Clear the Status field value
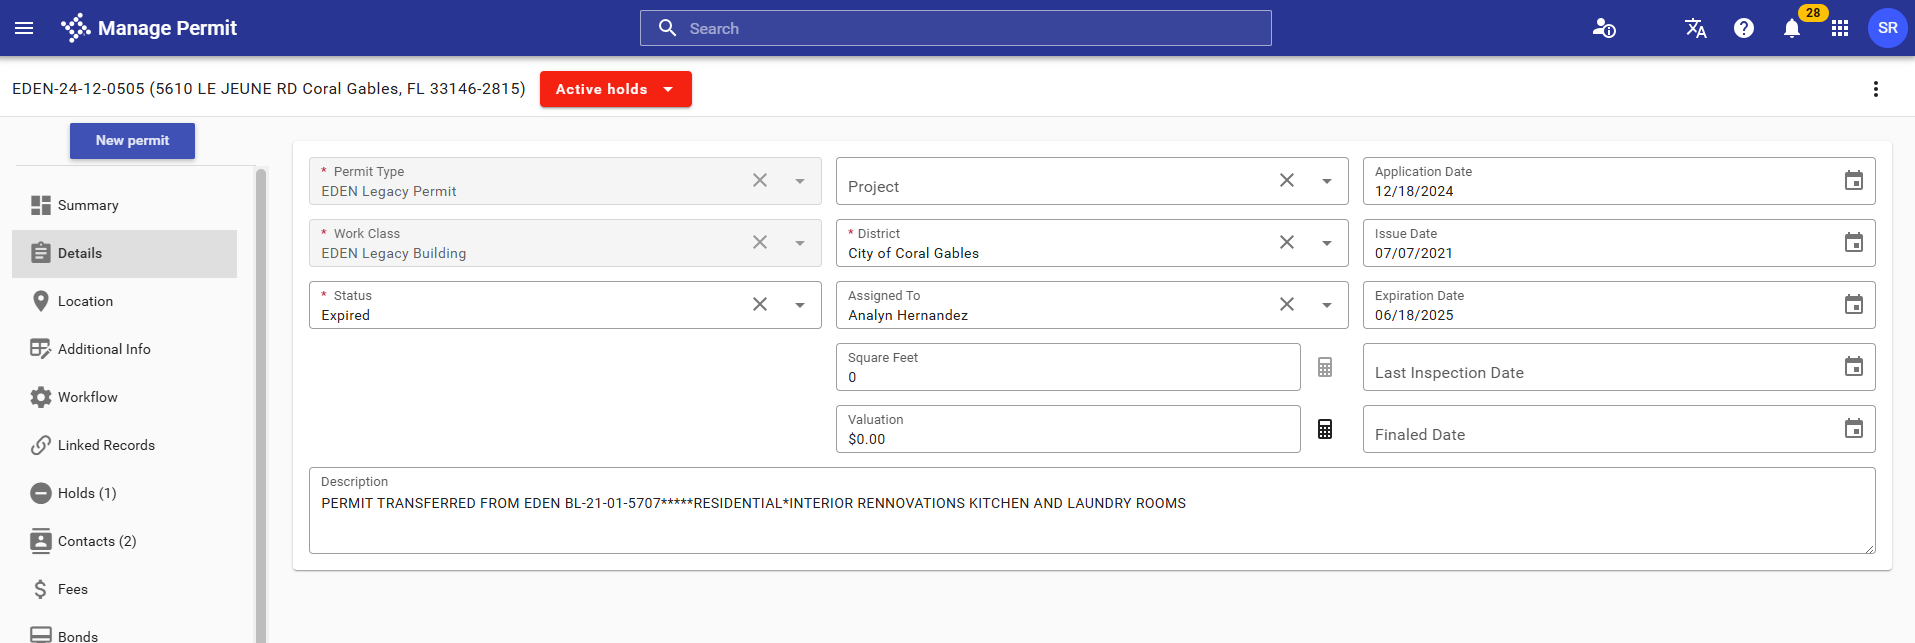The height and width of the screenshot is (643, 1915). tap(760, 305)
